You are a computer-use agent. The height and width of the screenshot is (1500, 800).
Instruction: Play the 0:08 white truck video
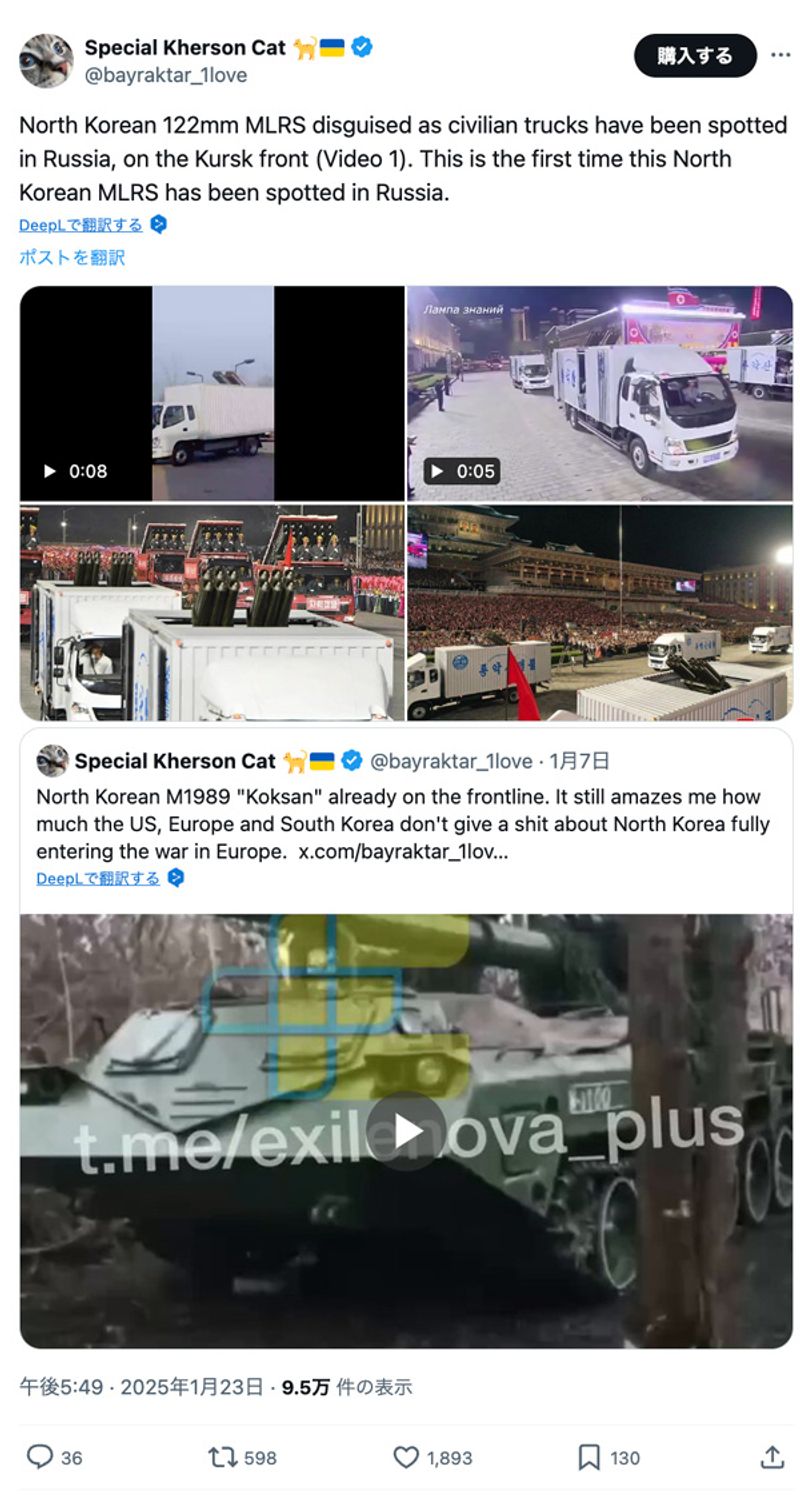[x=212, y=393]
